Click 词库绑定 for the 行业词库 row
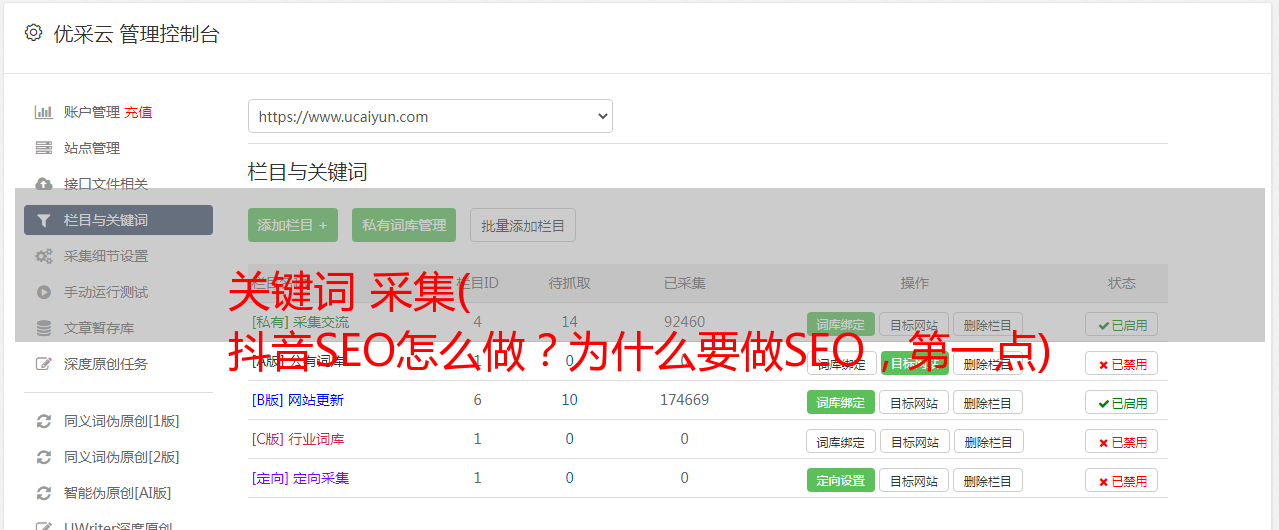This screenshot has height=530, width=1279. [x=841, y=441]
